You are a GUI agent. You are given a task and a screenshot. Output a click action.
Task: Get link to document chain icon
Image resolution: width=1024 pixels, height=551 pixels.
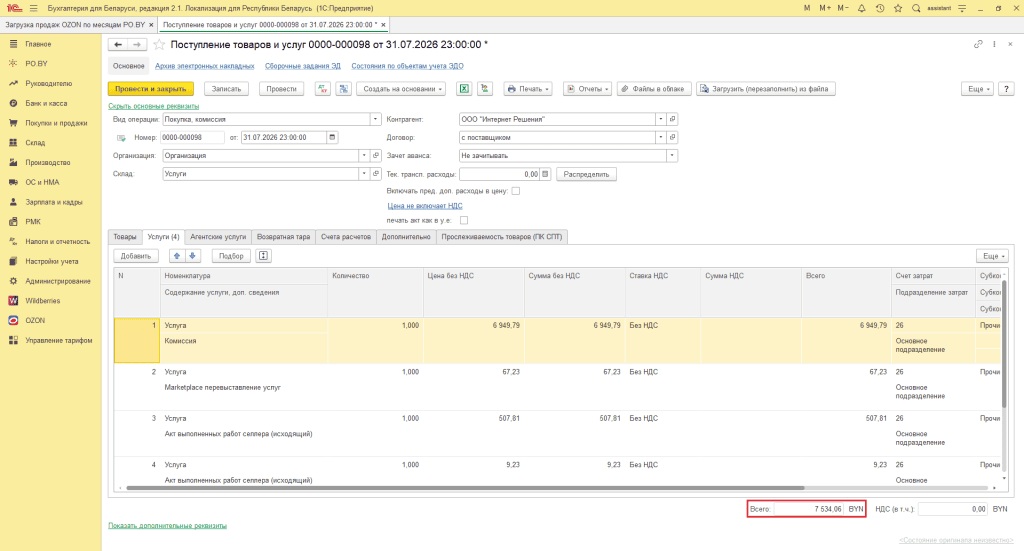(978, 44)
